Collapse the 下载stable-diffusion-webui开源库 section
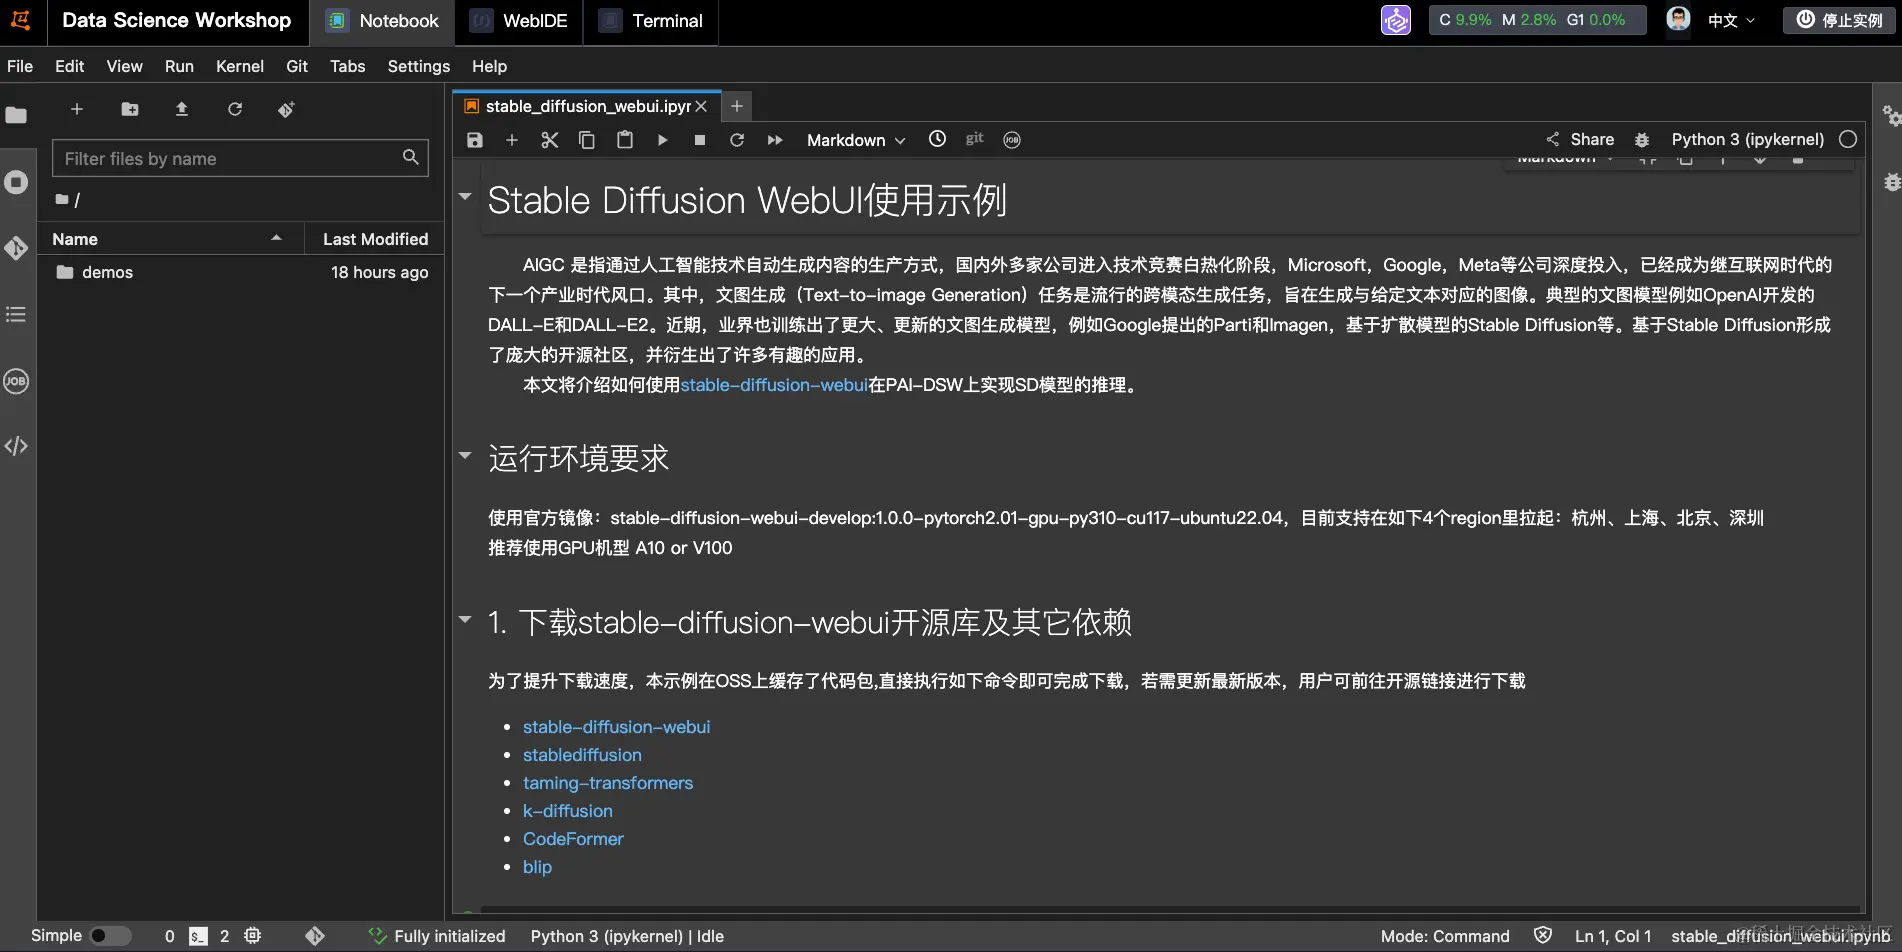 coord(465,619)
